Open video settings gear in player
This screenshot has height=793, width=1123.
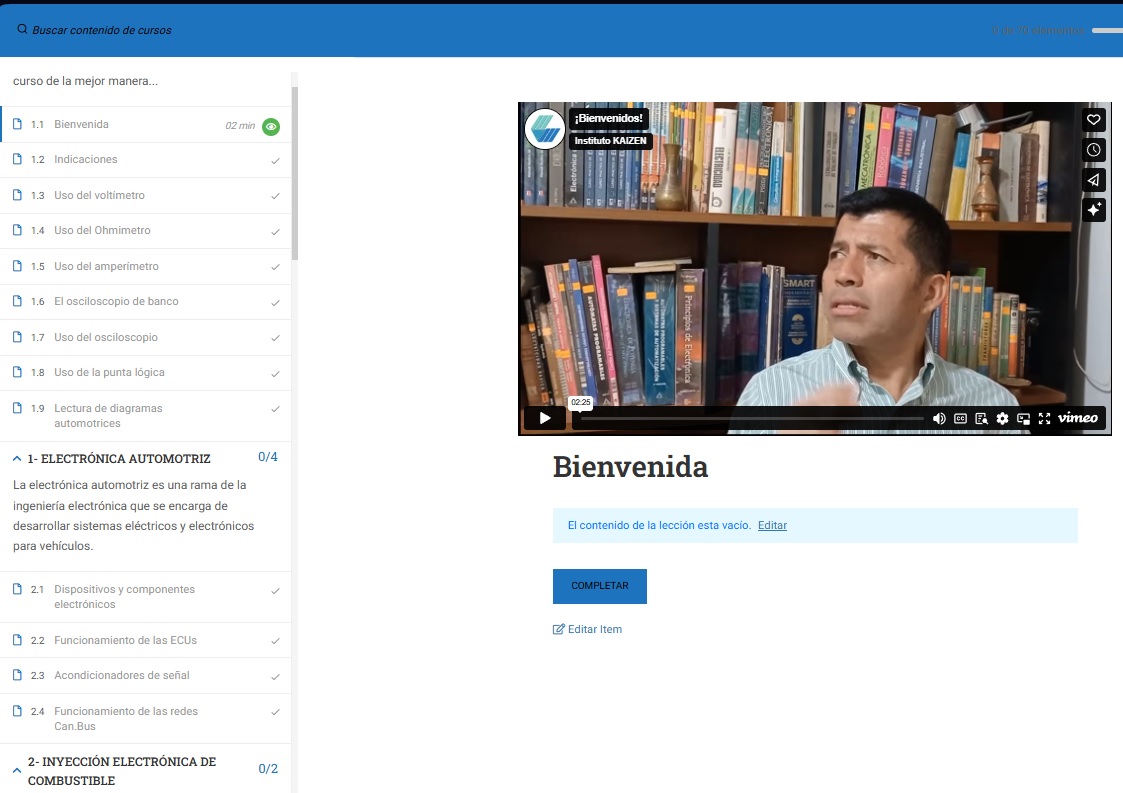(x=1002, y=419)
